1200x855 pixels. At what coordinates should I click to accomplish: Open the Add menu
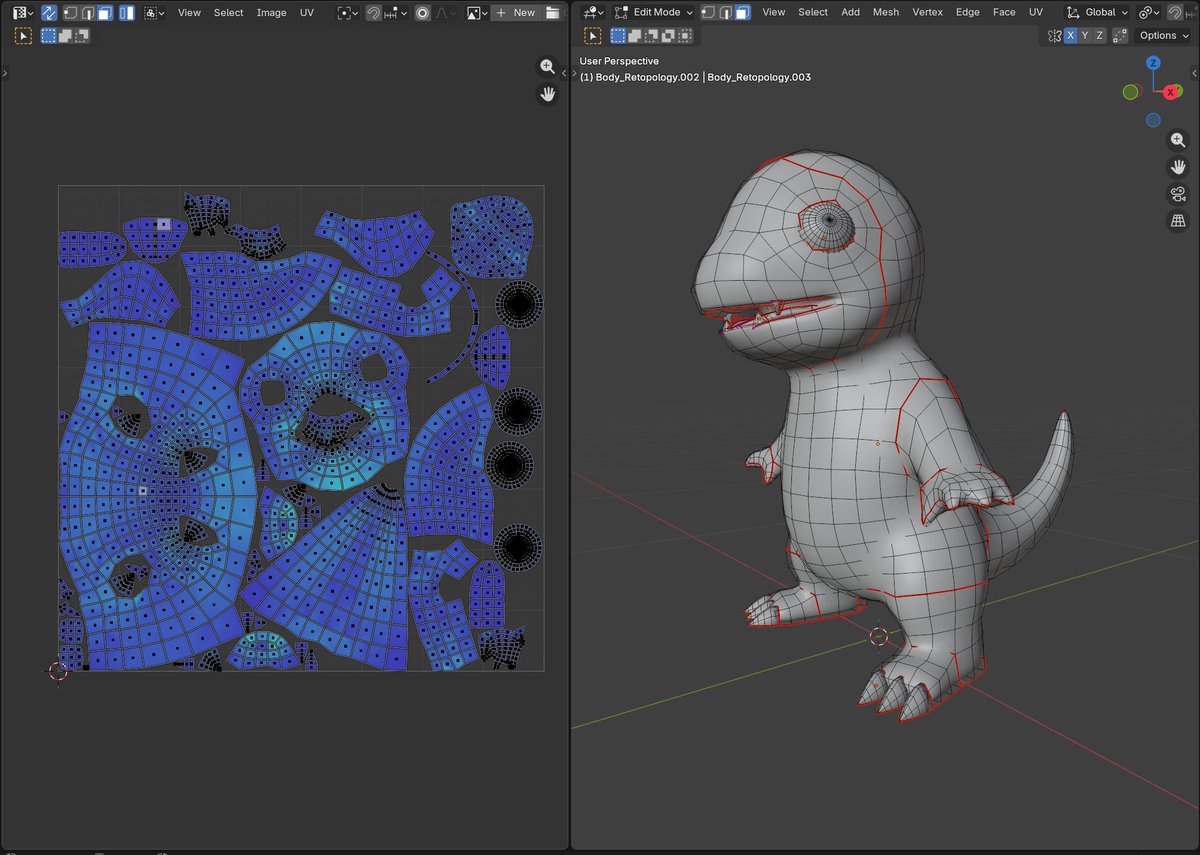(x=850, y=12)
